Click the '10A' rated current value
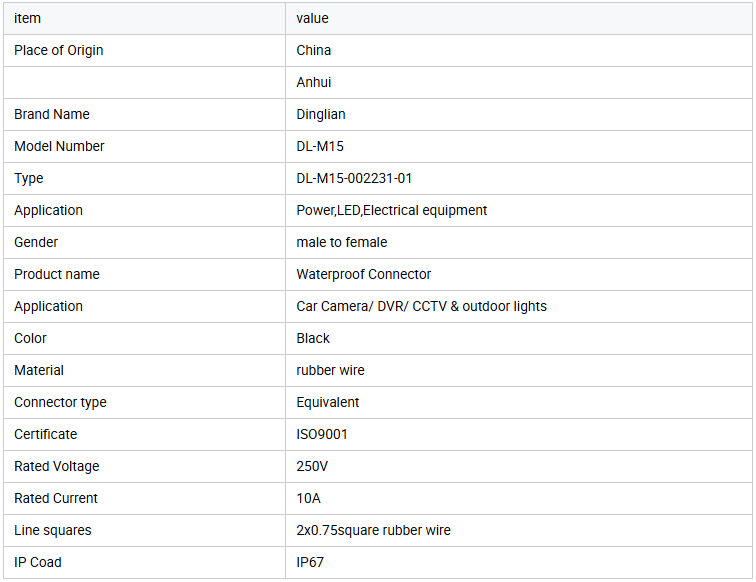Image resolution: width=756 pixels, height=582 pixels. 309,498
